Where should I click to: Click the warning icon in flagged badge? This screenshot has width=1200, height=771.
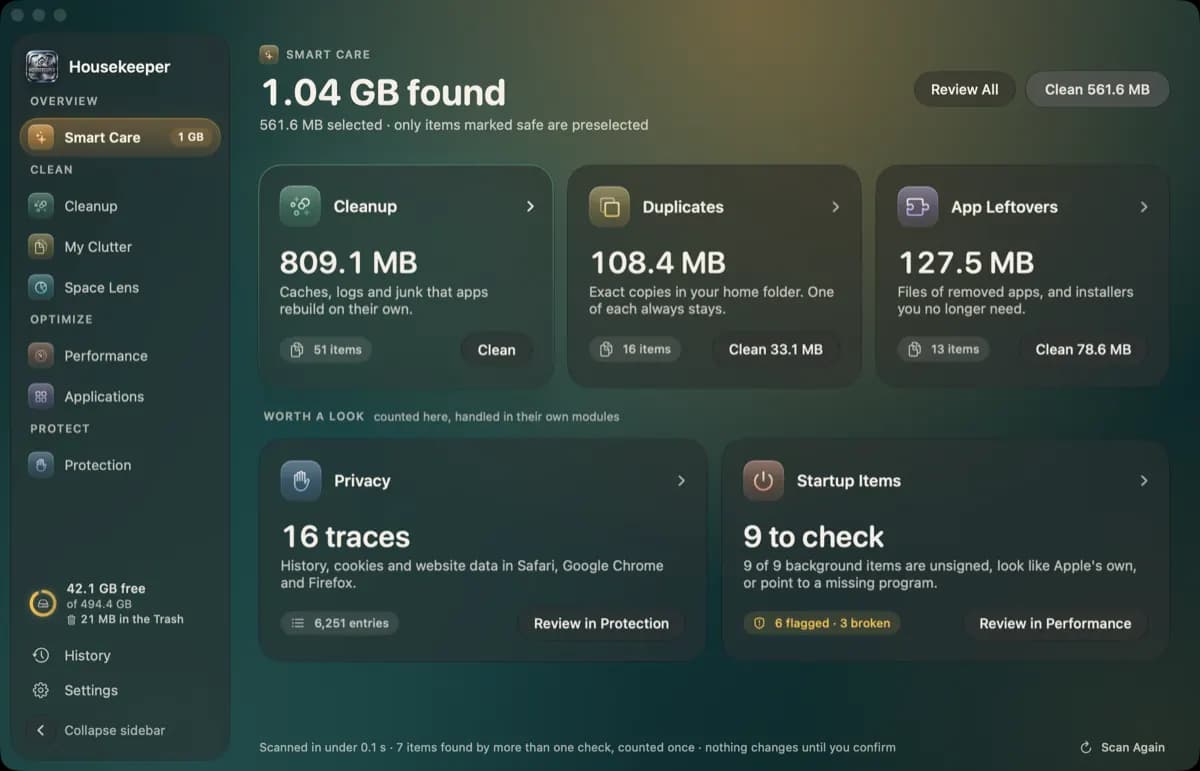click(x=759, y=623)
